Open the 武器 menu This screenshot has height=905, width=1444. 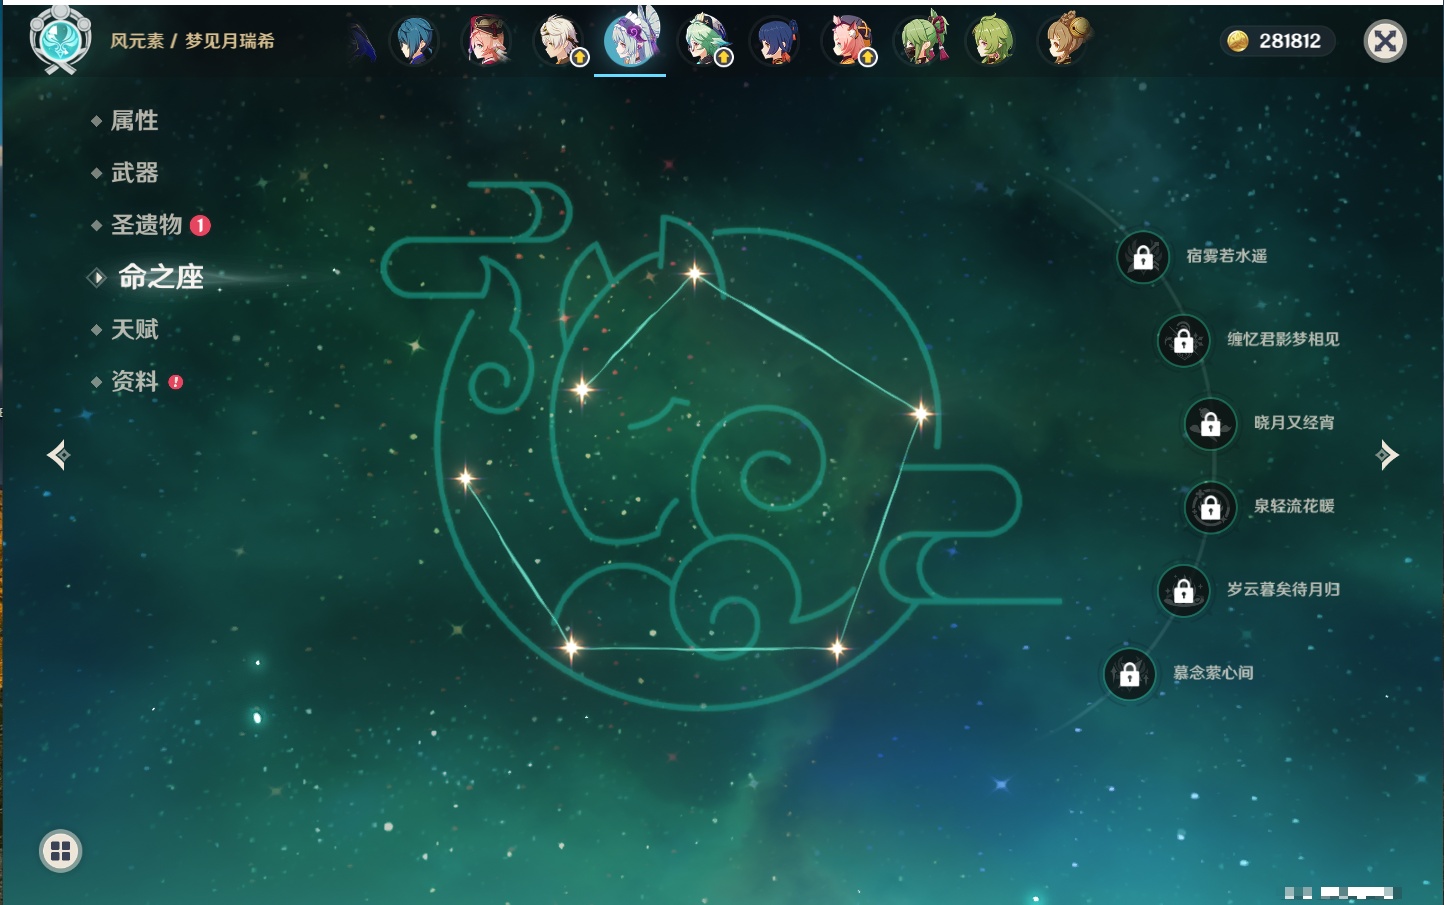tap(134, 173)
